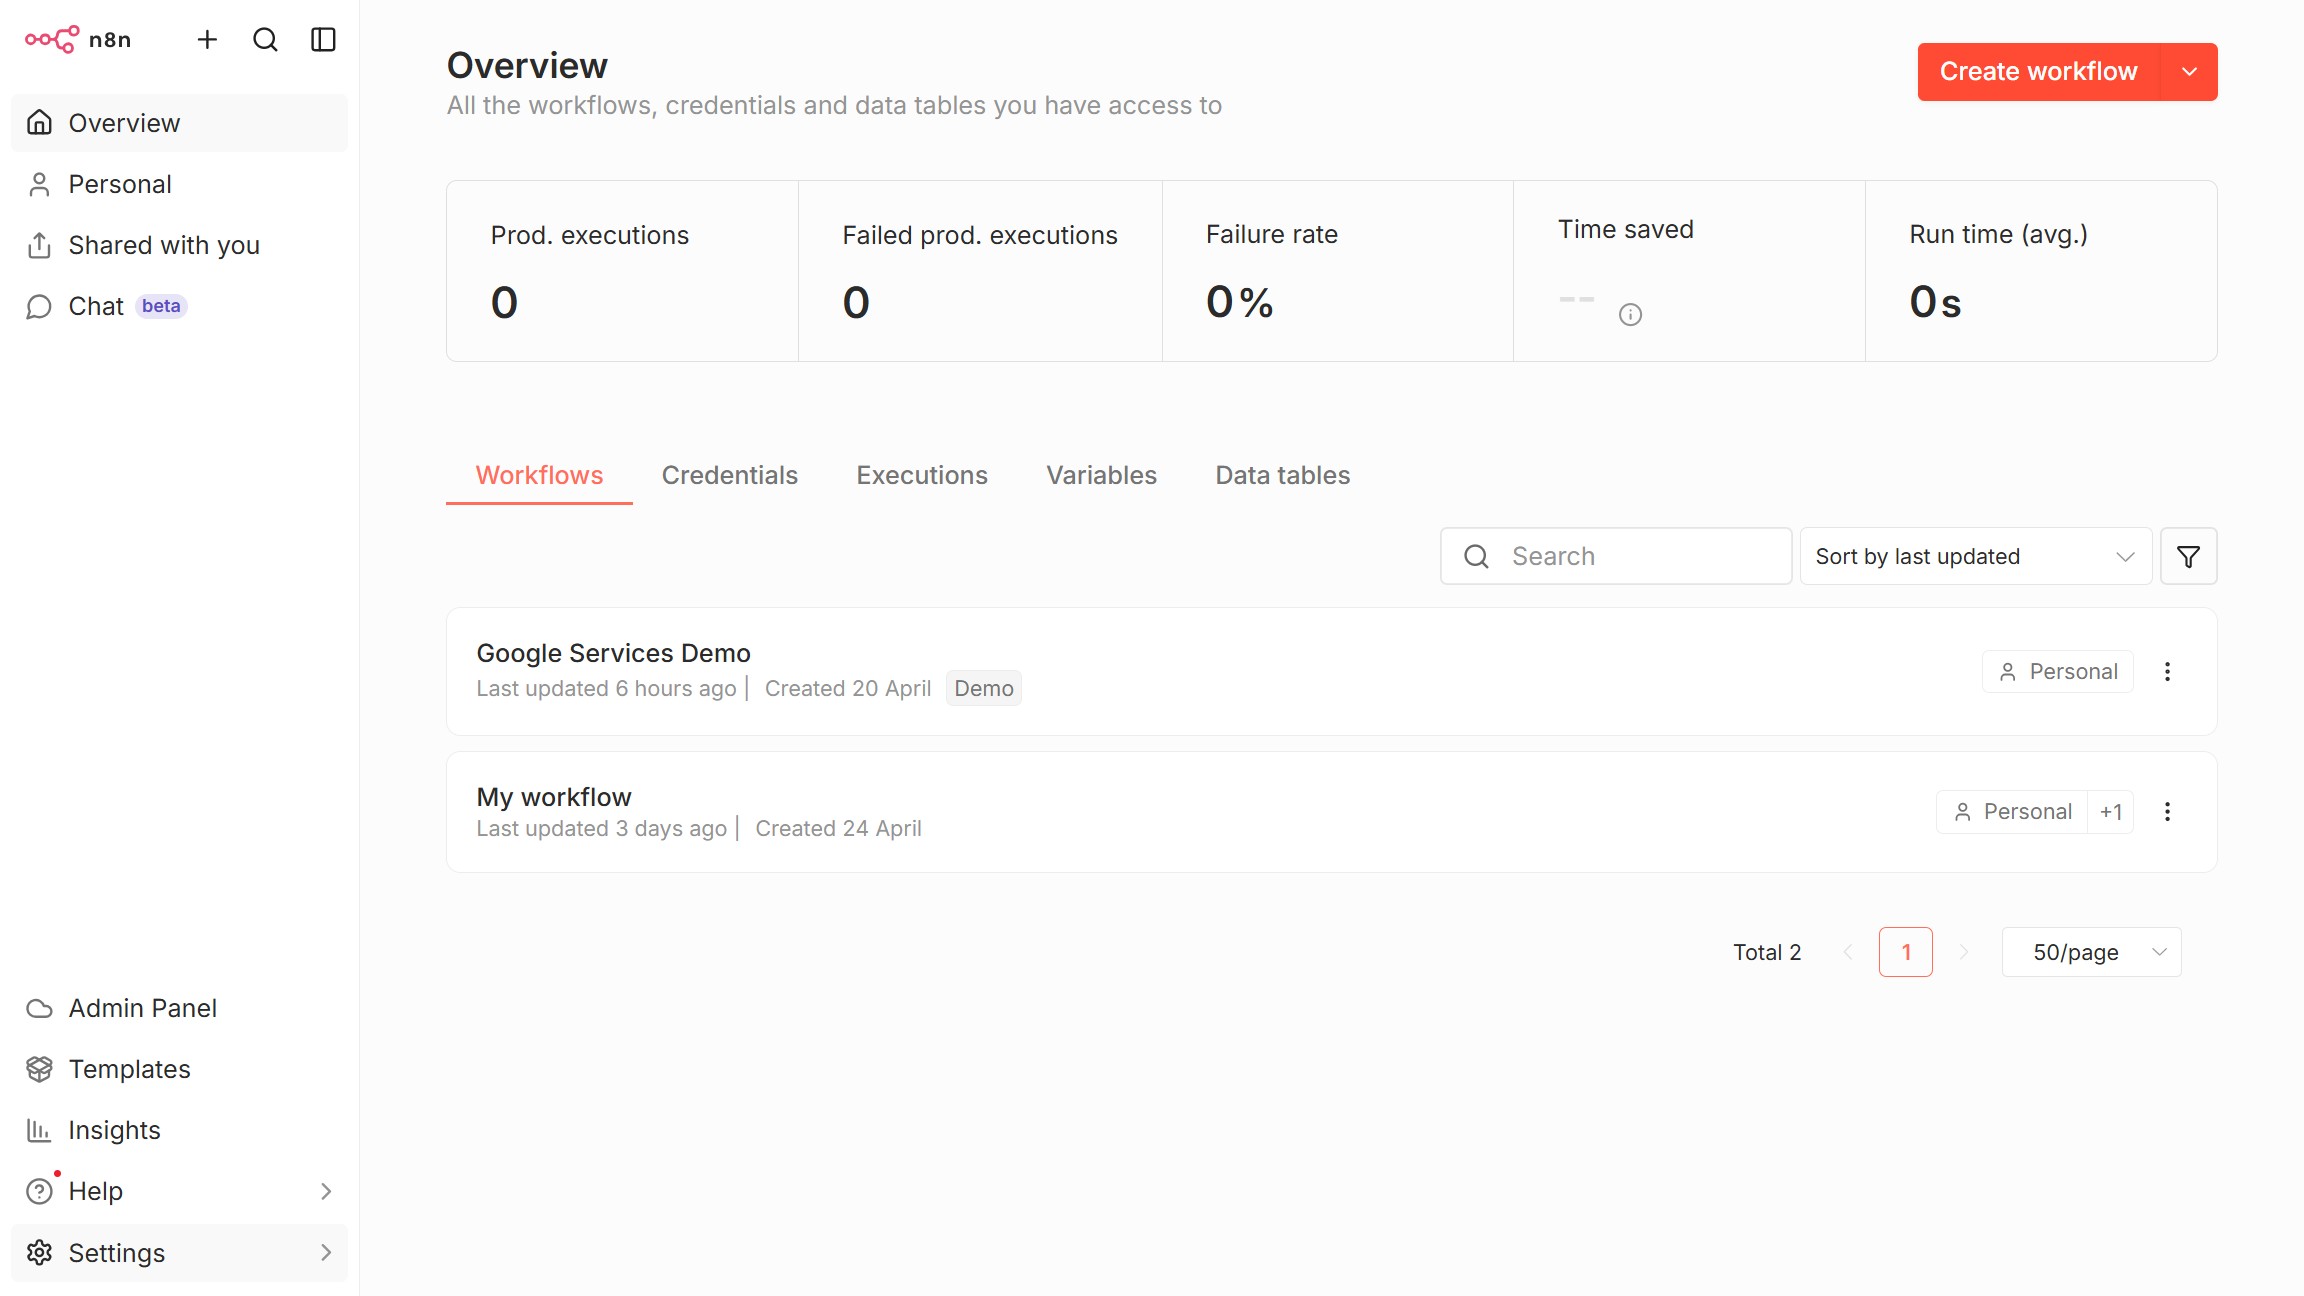Click the +1 badge on My workflow
Viewport: 2304px width, 1296px height.
(2111, 812)
